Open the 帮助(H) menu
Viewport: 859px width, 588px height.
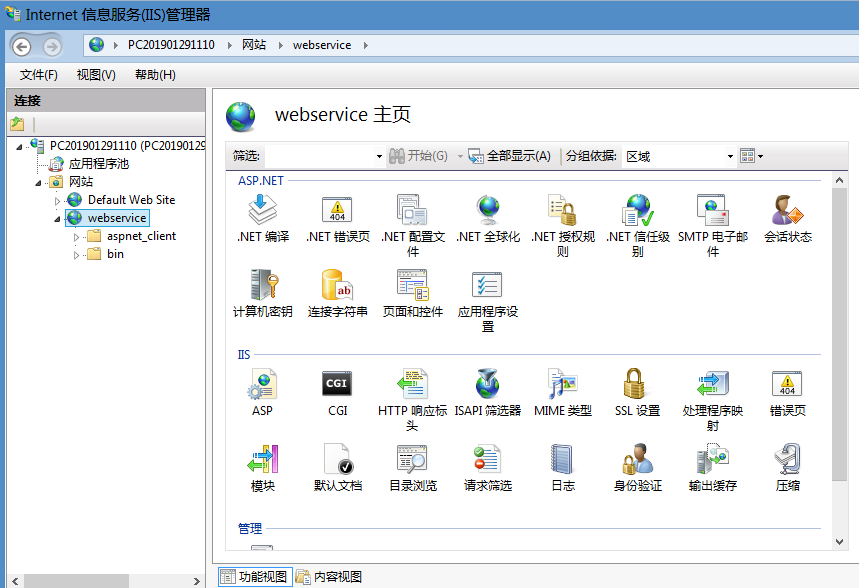[x=155, y=75]
